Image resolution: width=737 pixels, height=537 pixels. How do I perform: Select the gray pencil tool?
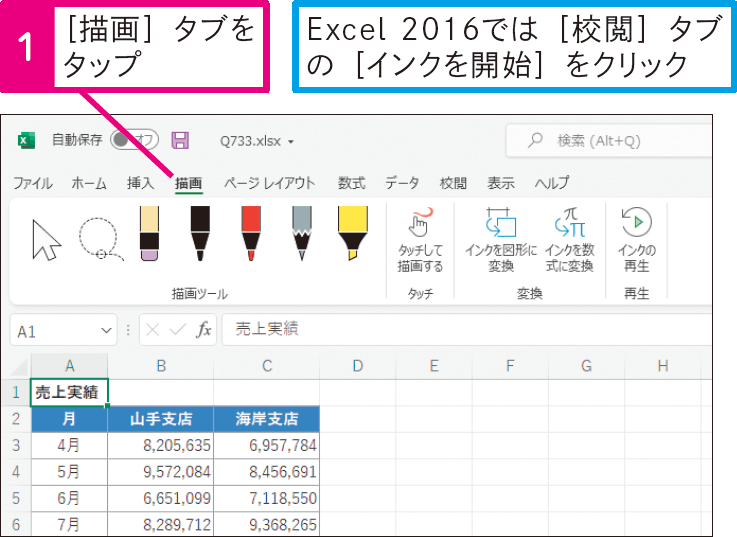coord(302,233)
